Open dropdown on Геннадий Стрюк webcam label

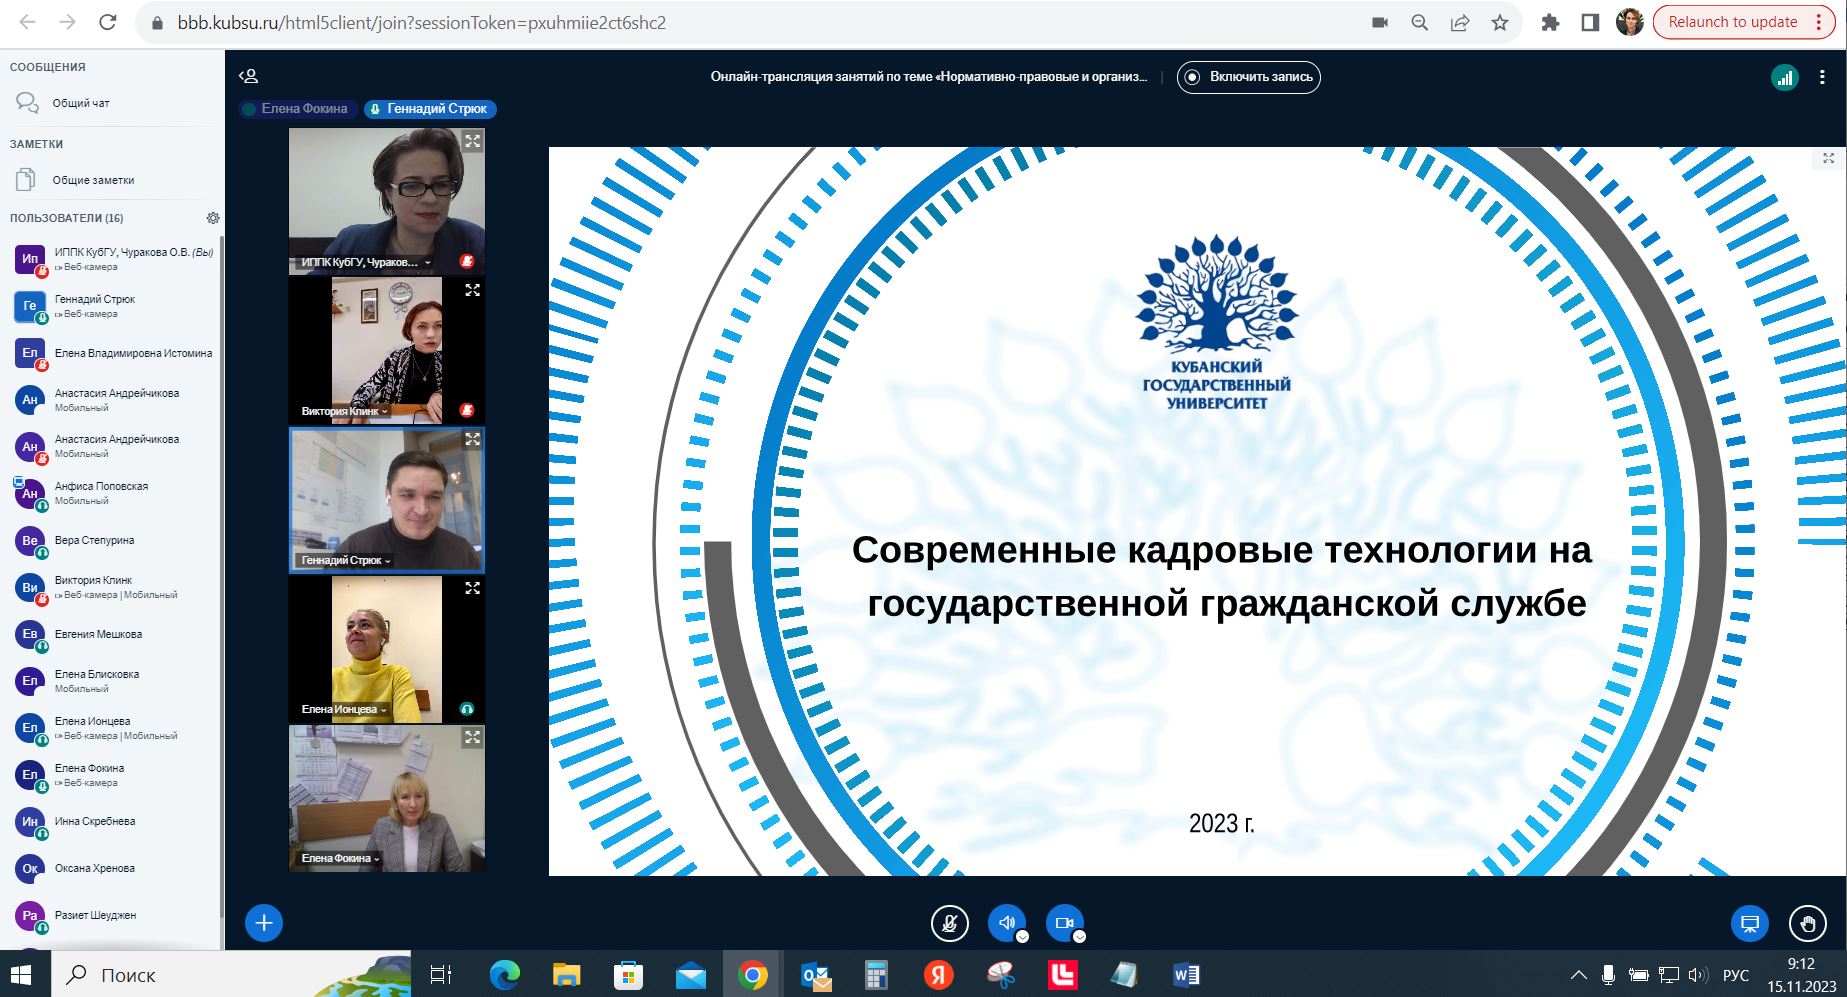tap(346, 560)
